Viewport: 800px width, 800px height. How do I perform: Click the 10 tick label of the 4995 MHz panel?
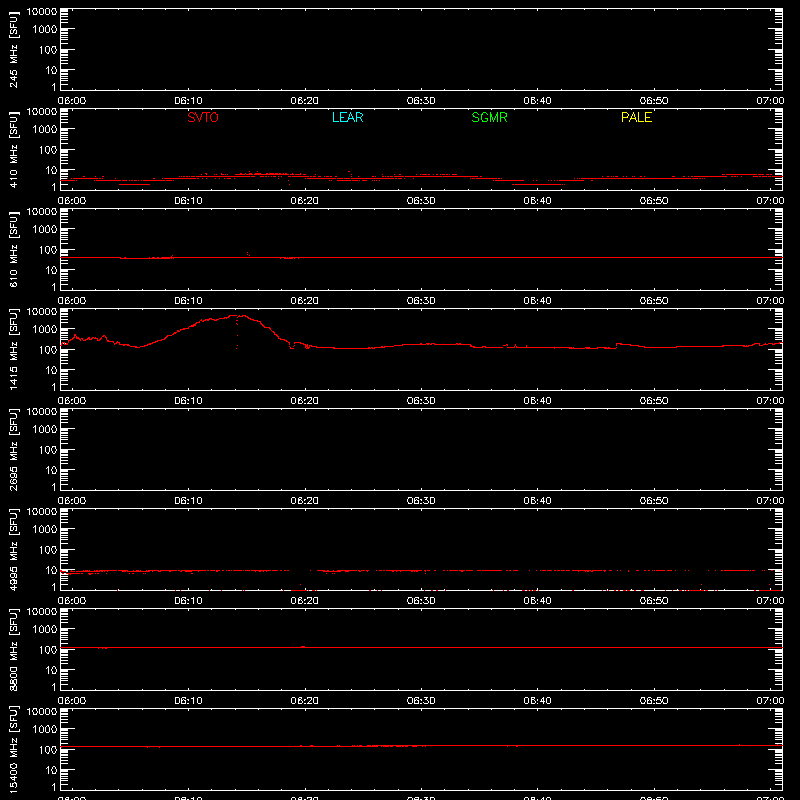click(x=51, y=570)
